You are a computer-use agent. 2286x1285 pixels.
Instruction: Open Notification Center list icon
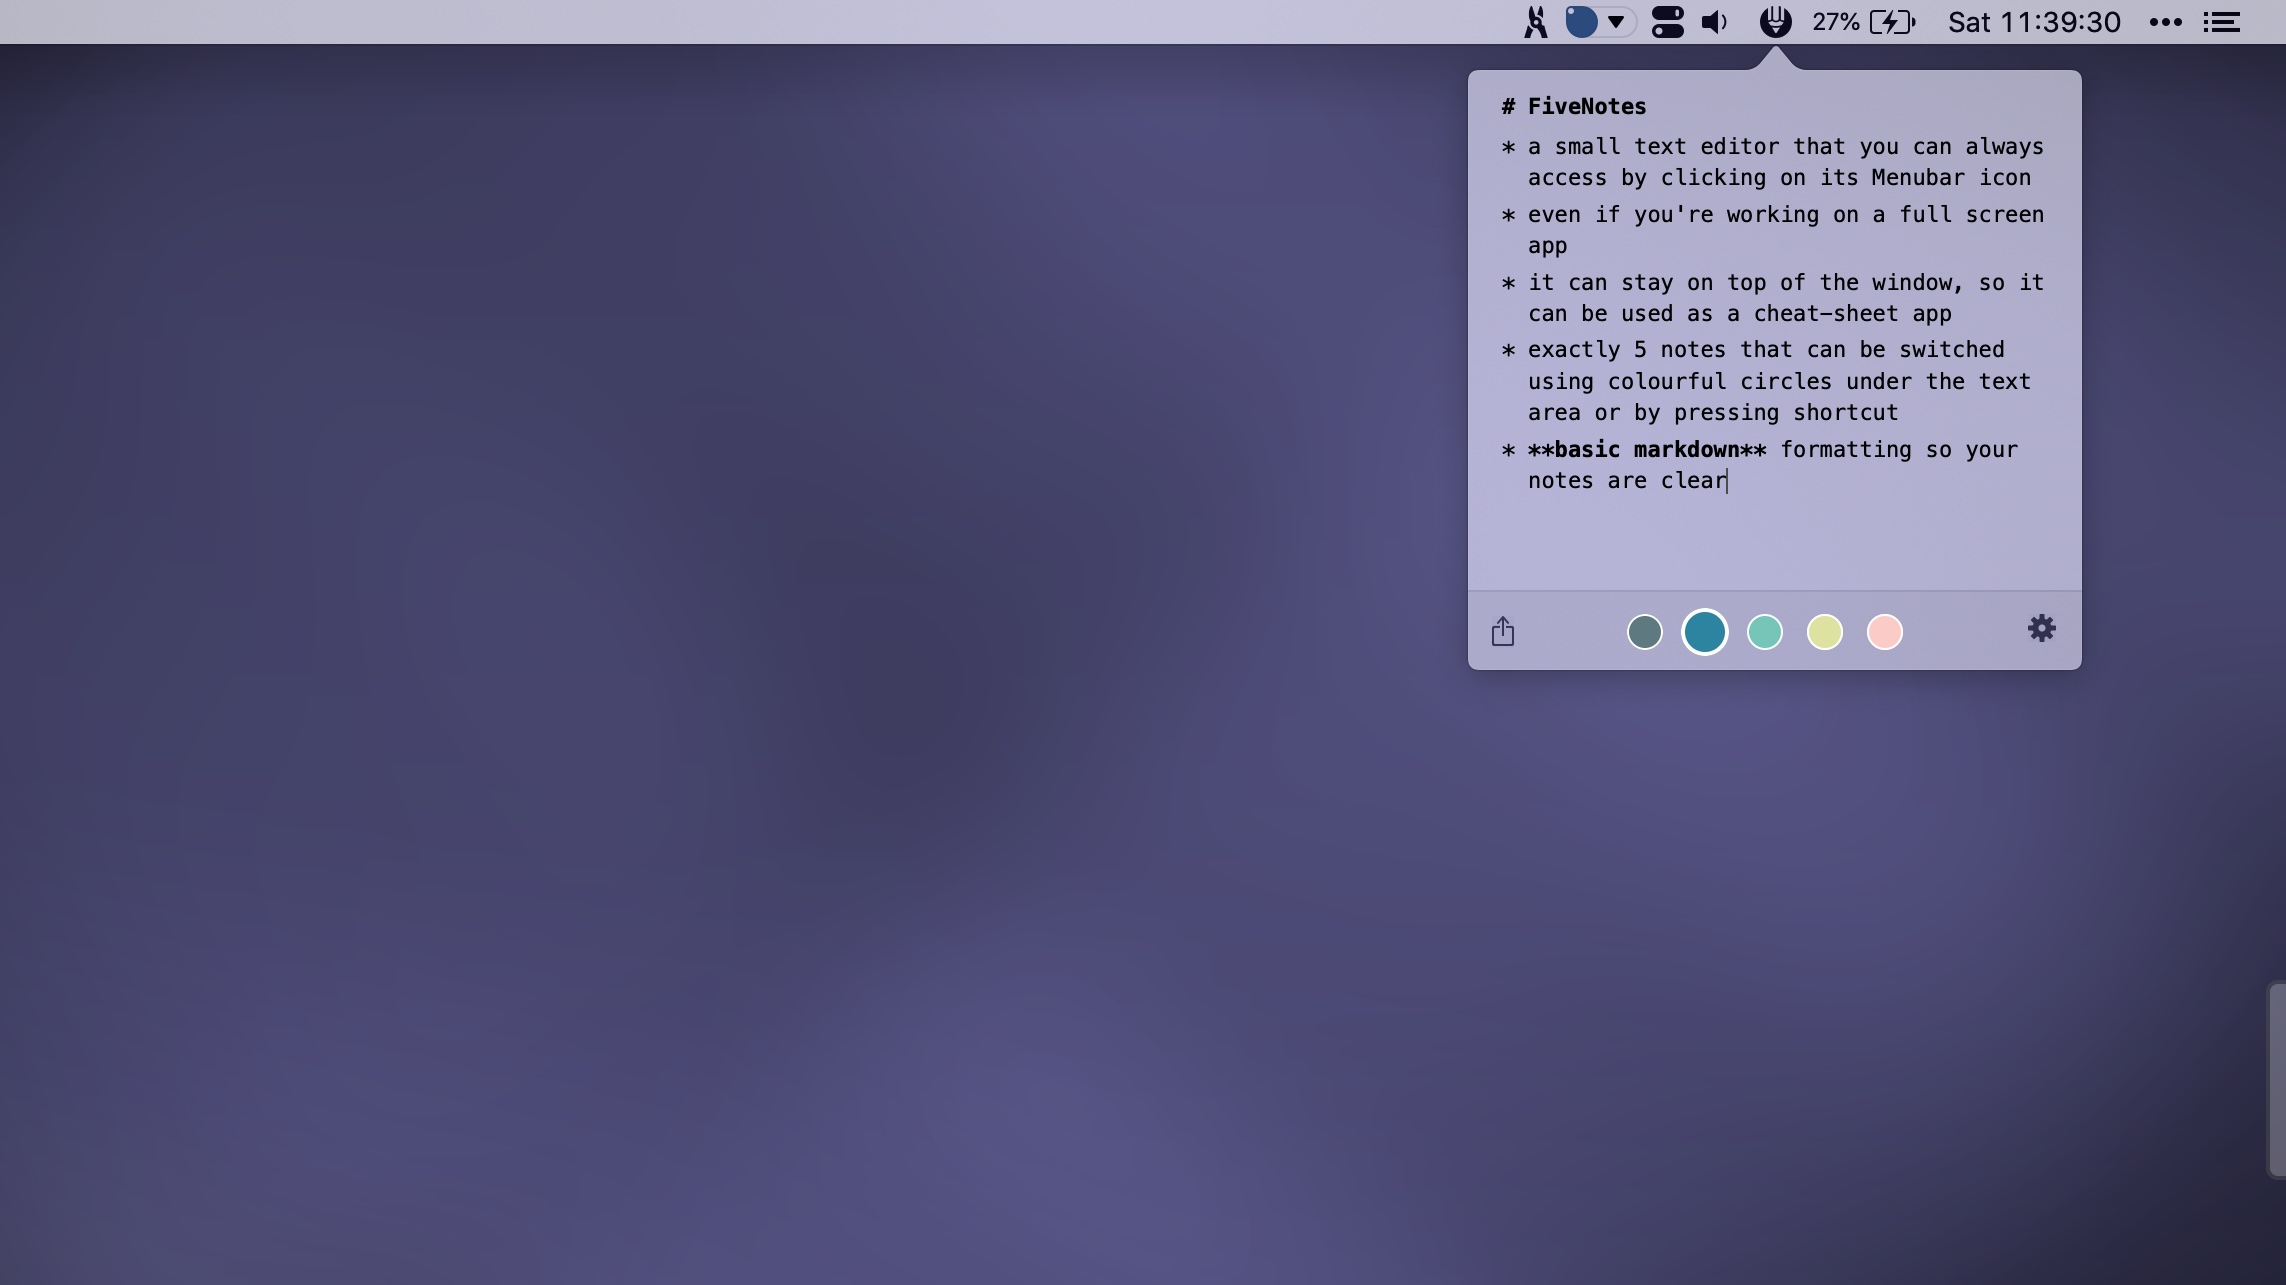(x=2221, y=22)
